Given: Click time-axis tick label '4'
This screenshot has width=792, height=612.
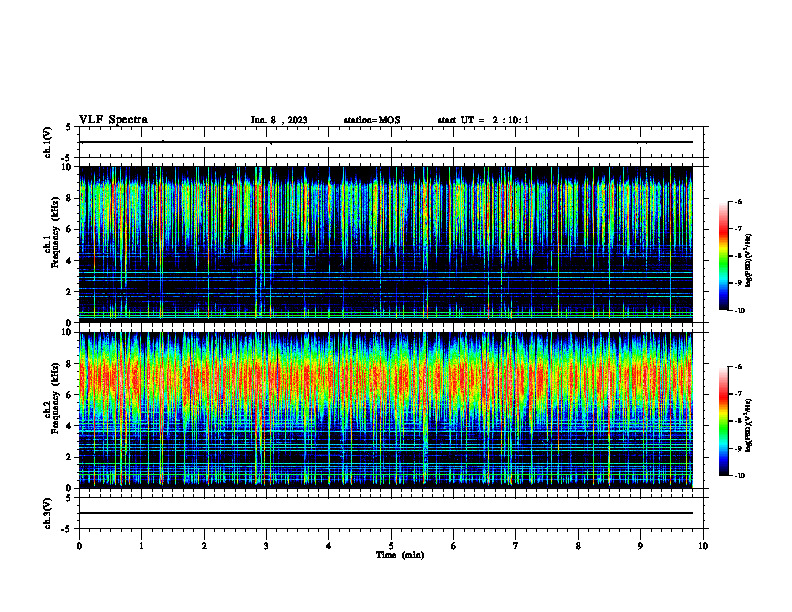Looking at the screenshot, I should click(x=329, y=546).
